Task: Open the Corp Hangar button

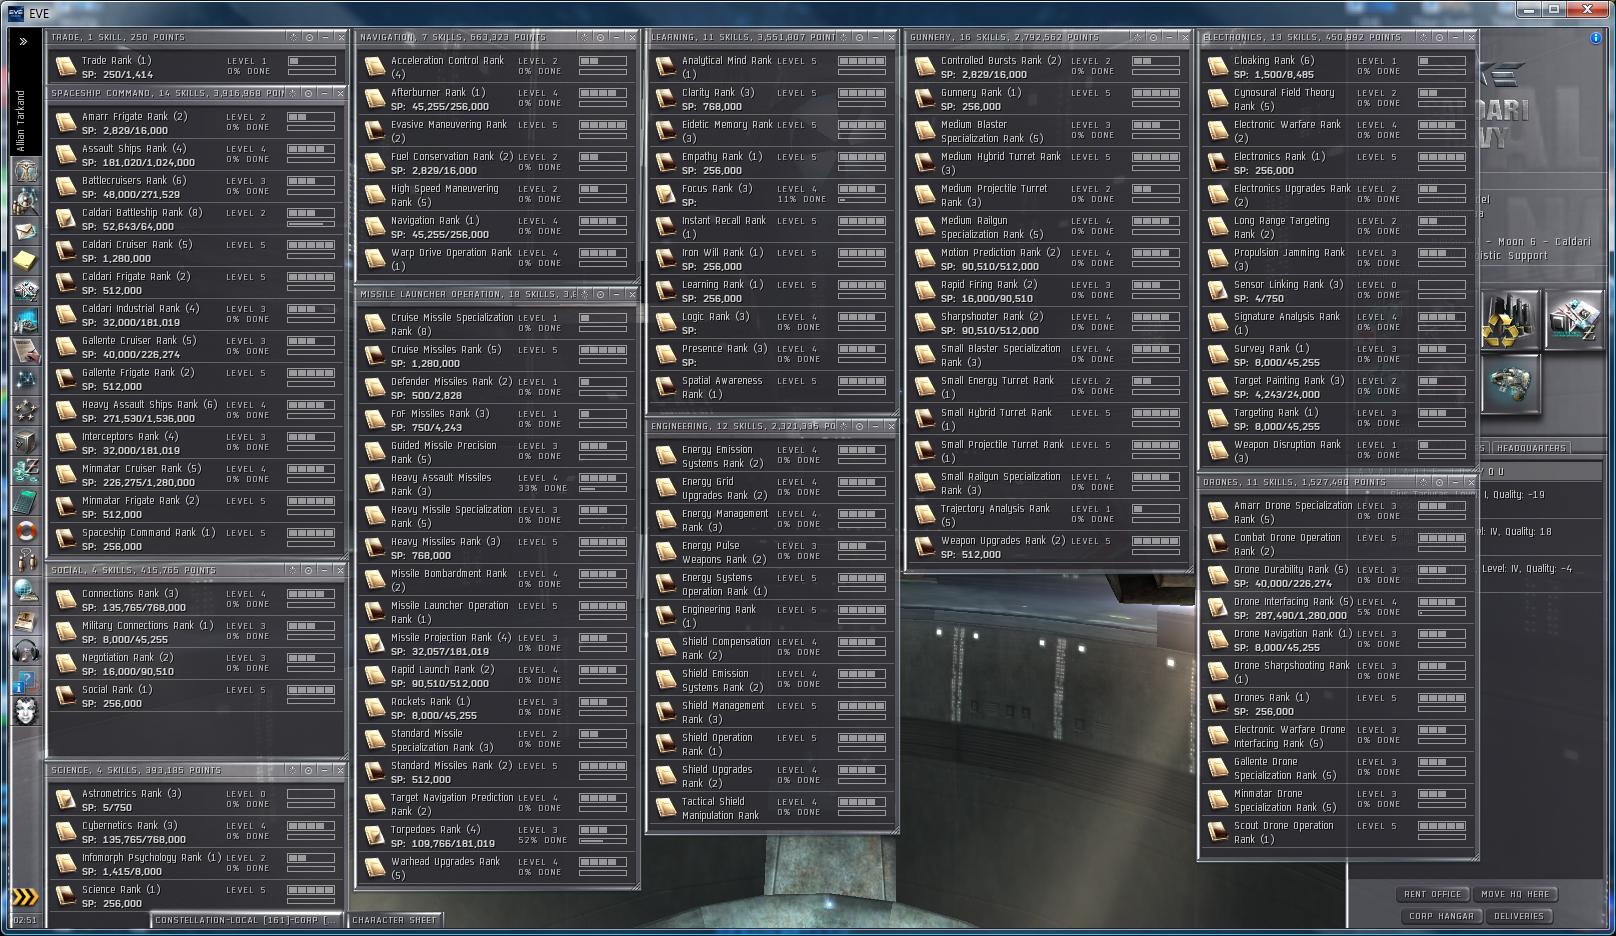Action: pos(1441,916)
